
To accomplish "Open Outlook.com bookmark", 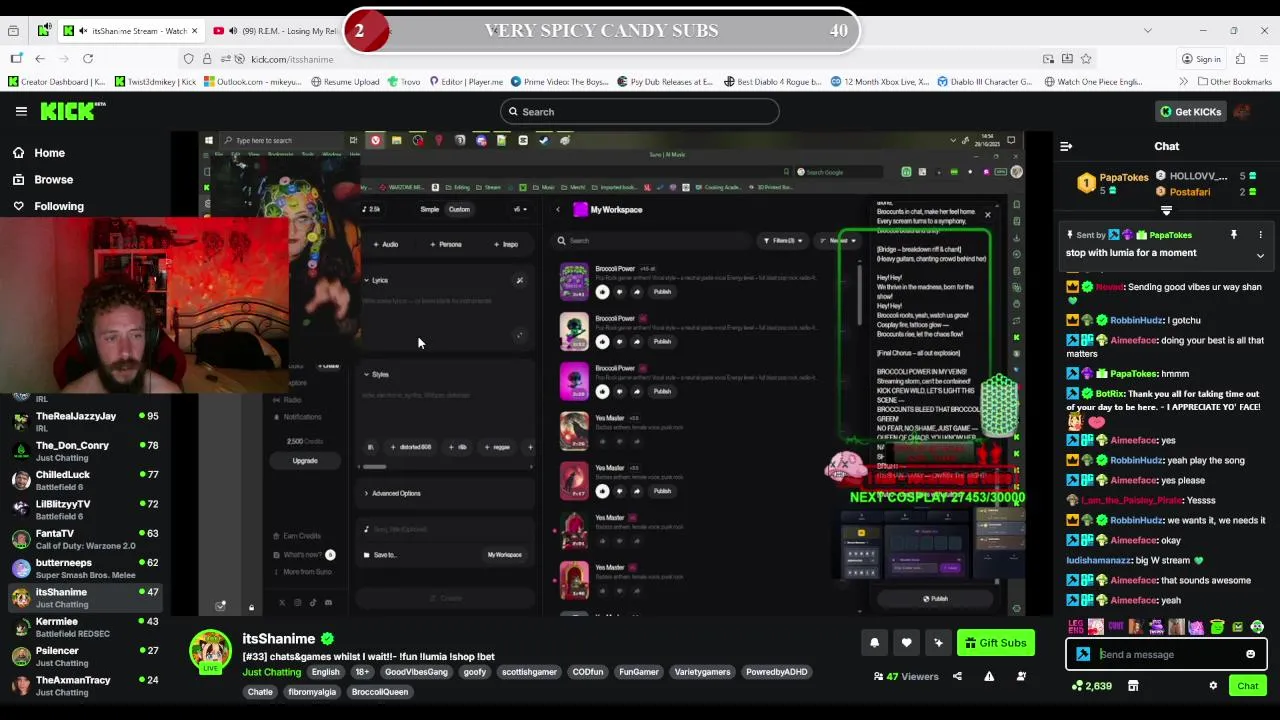I will [x=252, y=82].
